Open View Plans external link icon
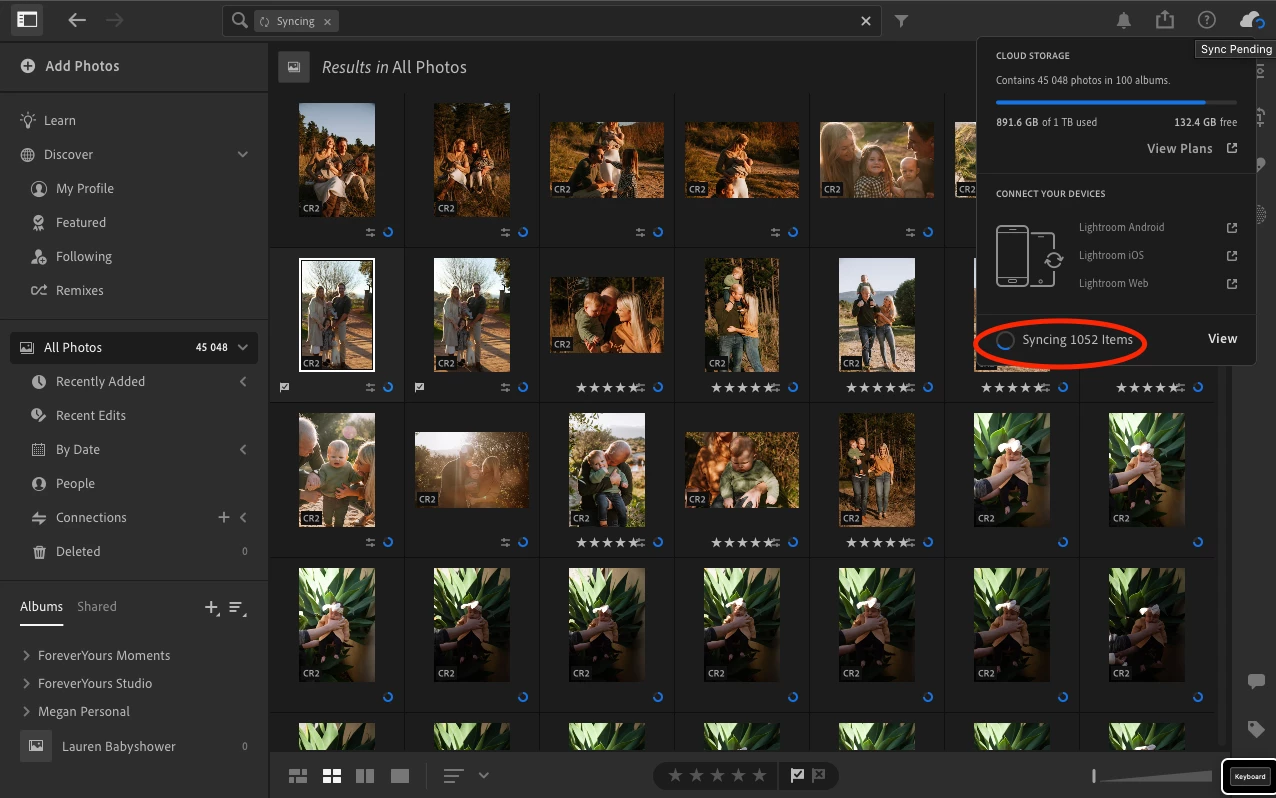This screenshot has height=798, width=1276. pos(1232,148)
